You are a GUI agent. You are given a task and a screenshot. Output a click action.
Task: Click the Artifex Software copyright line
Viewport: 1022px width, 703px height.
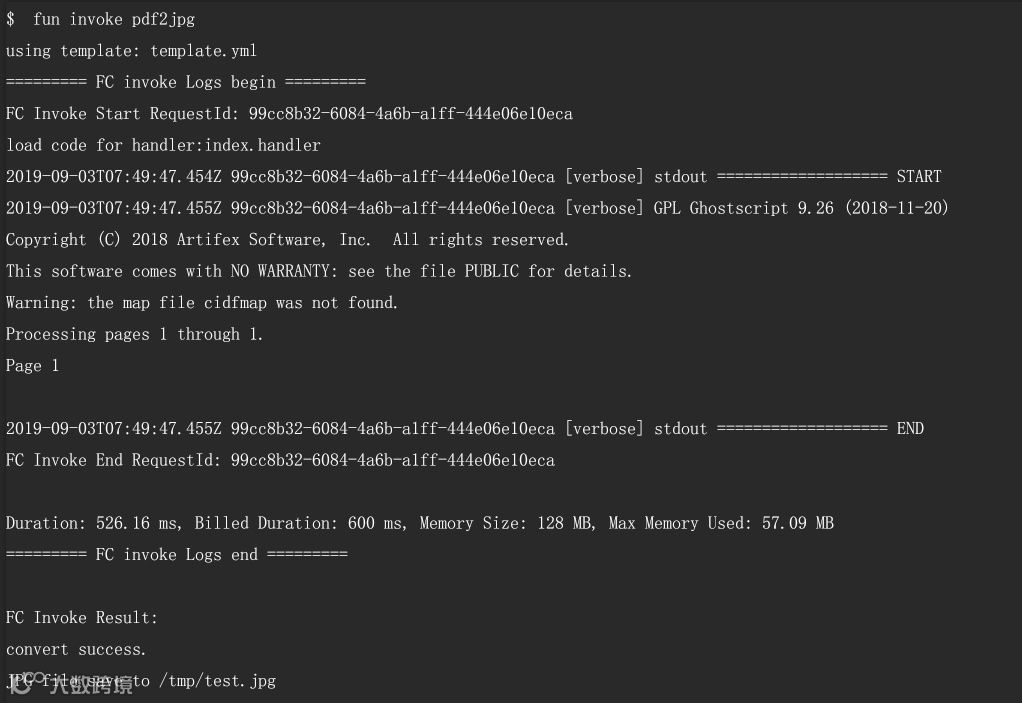point(287,239)
